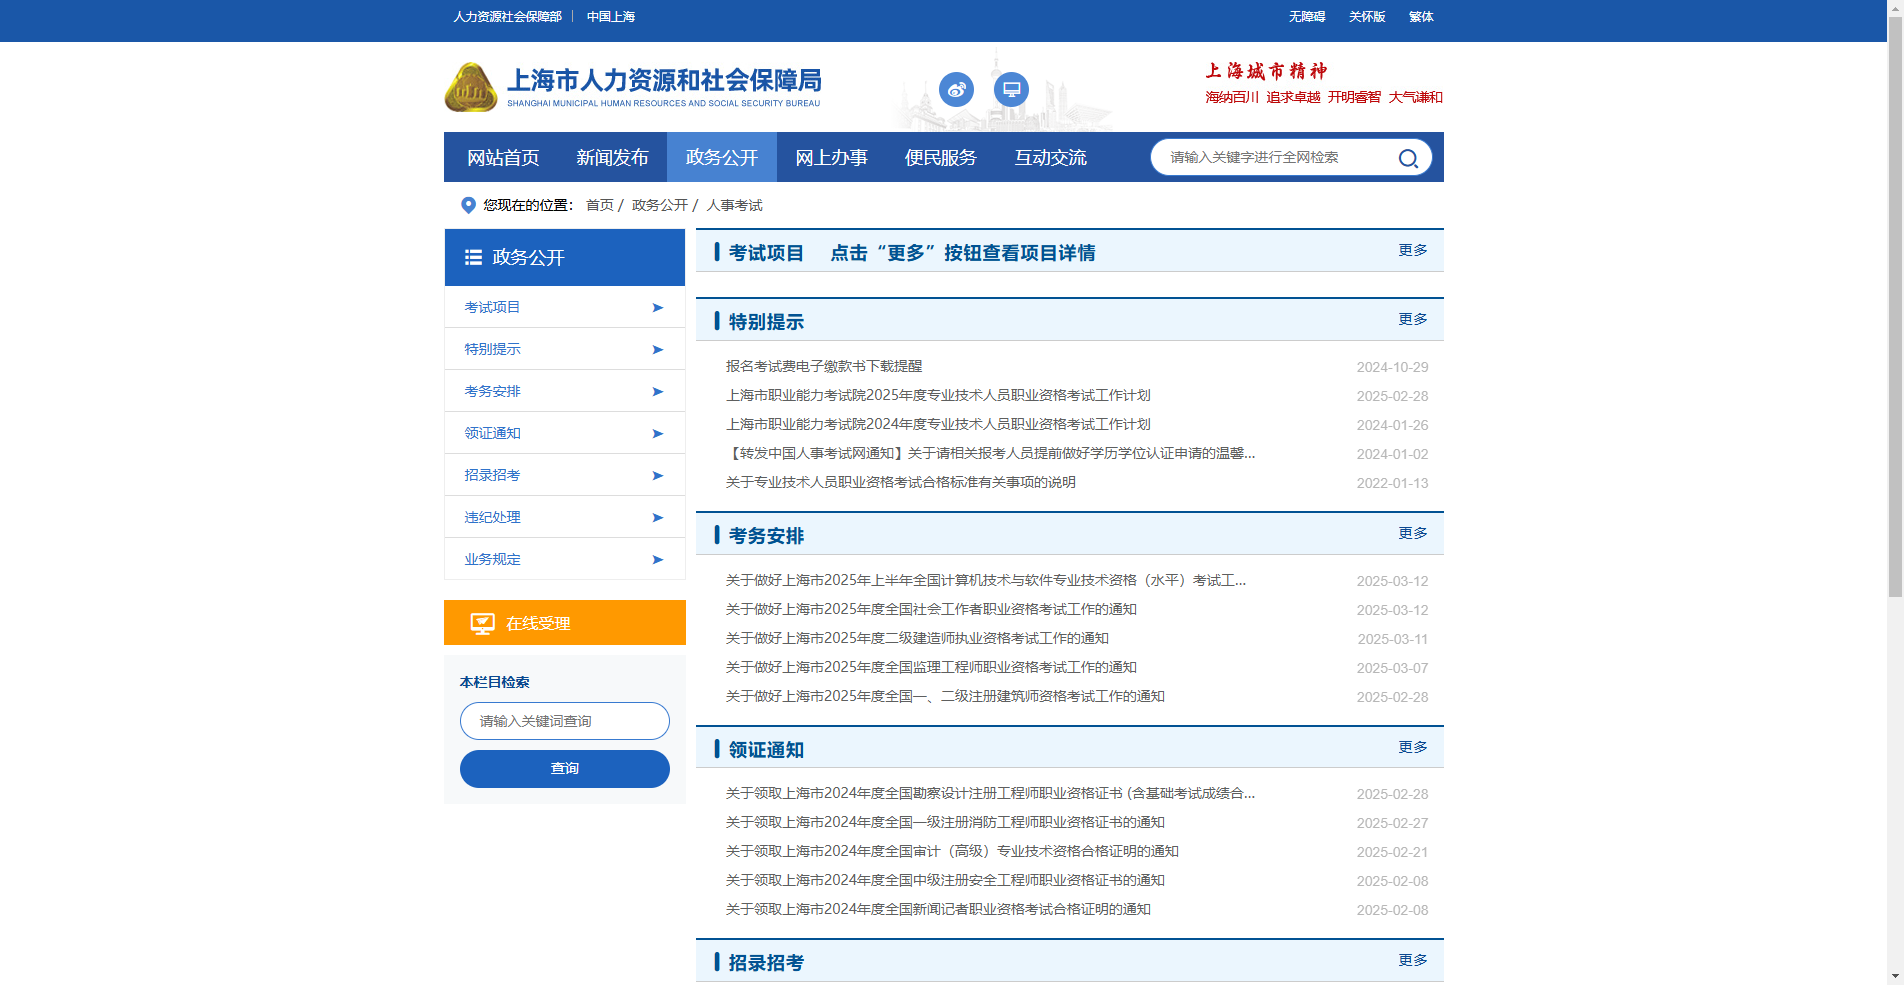Click 首页 in the breadcrumb trail

pyautogui.click(x=598, y=205)
